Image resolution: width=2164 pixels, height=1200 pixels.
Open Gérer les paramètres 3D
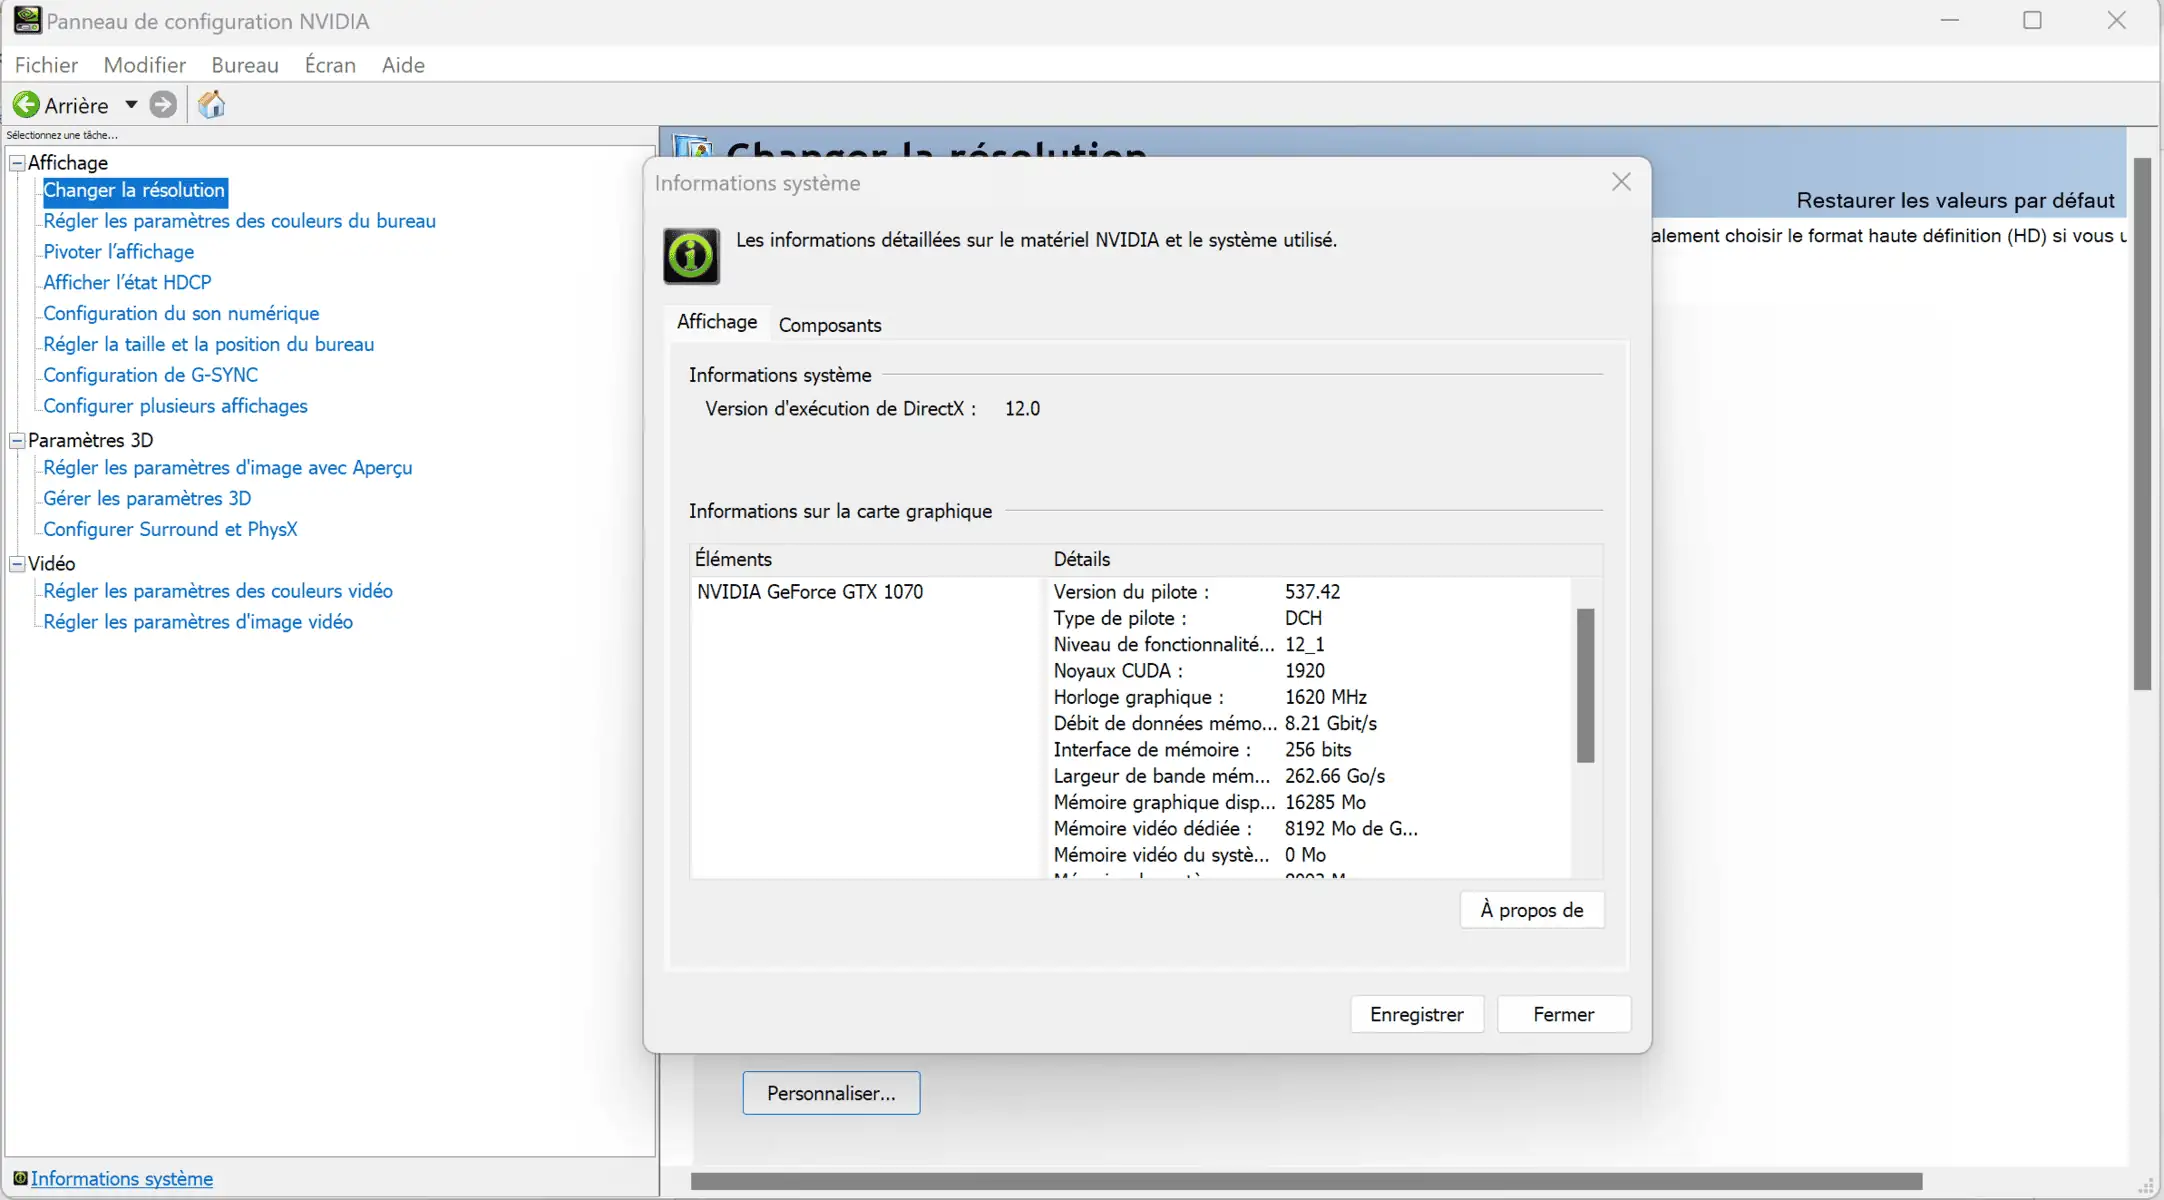pos(147,499)
